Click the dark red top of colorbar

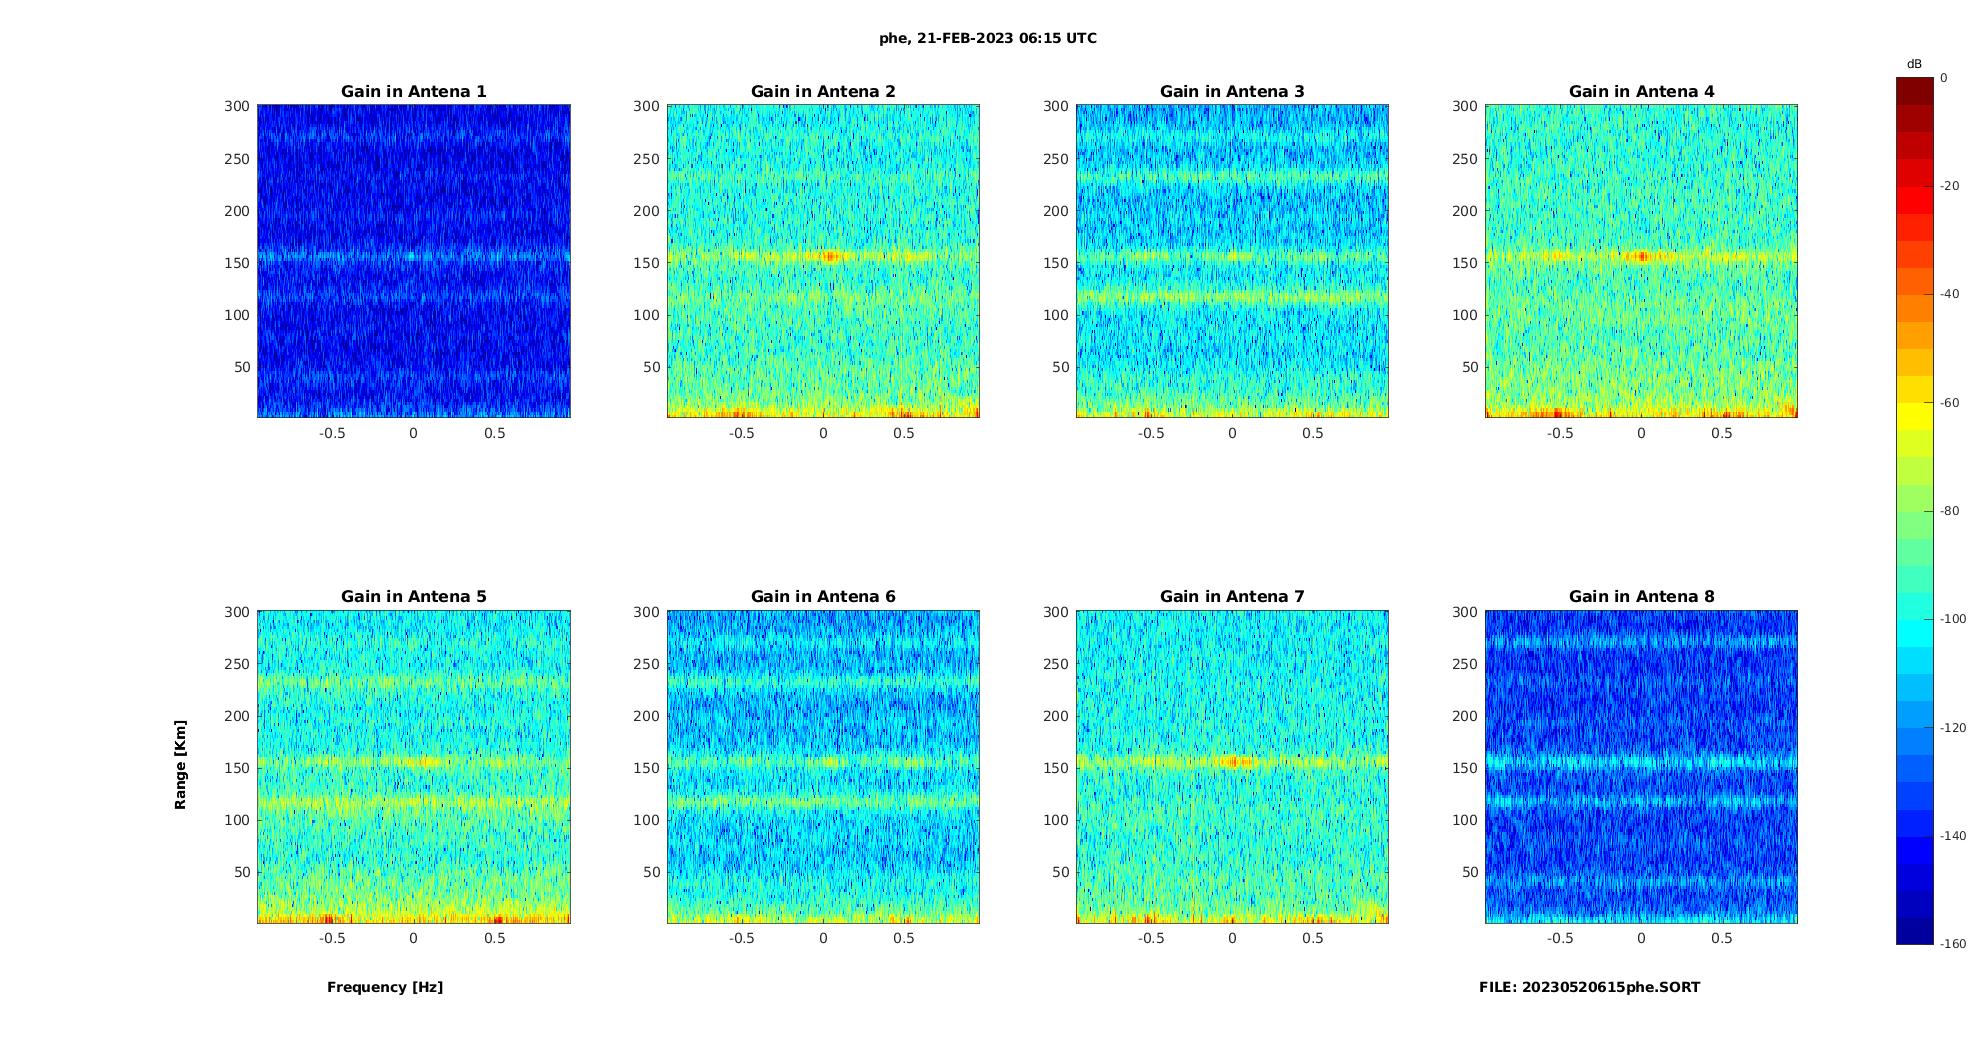[1914, 91]
